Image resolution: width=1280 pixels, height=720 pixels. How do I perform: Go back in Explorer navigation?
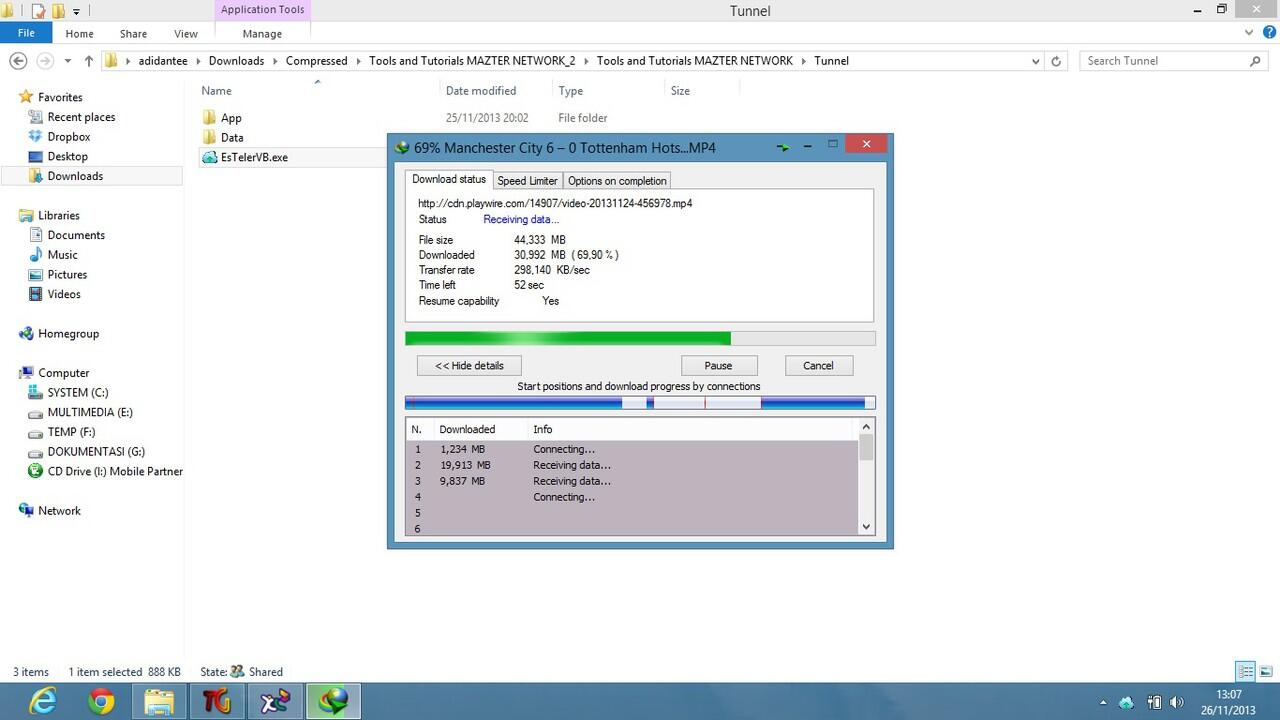[x=18, y=61]
